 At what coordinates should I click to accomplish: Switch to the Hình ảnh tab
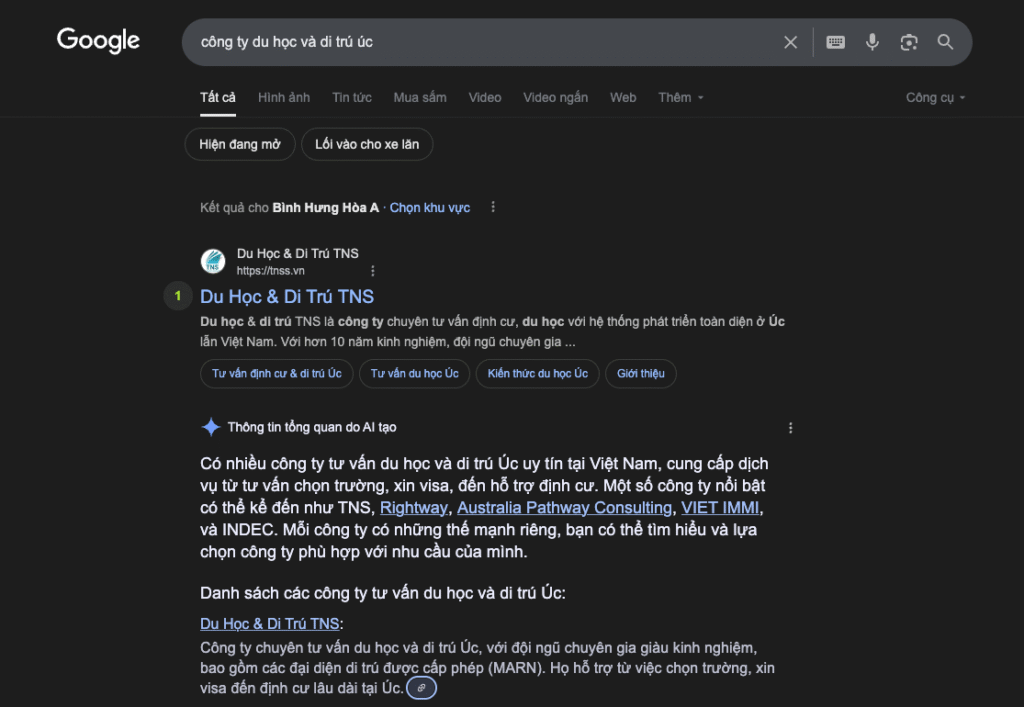[283, 98]
